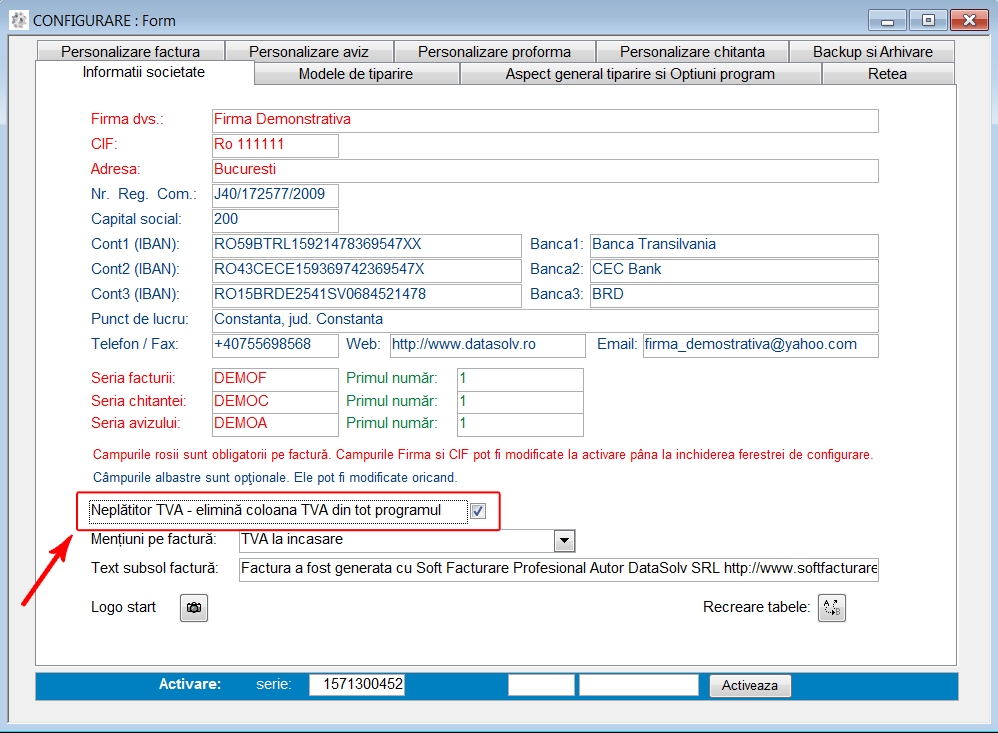Click the Cont2 (IBAN) field

pos(367,270)
